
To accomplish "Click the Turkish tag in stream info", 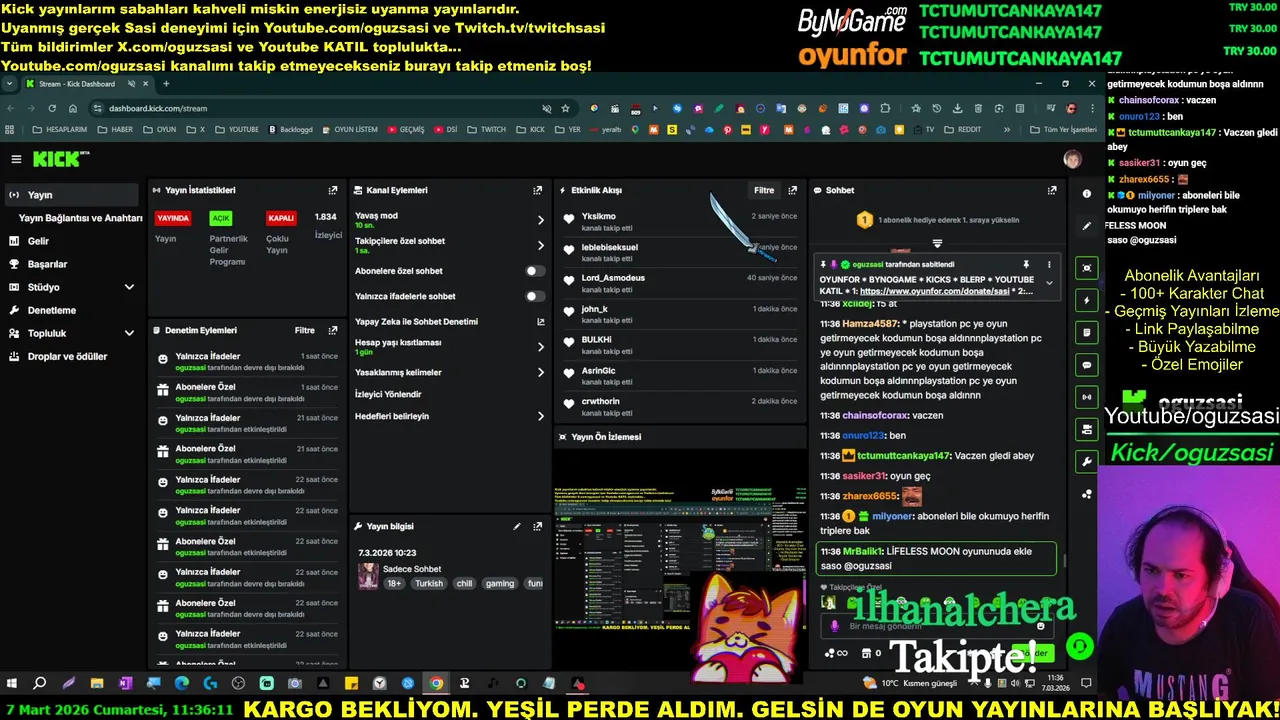I will pos(429,584).
